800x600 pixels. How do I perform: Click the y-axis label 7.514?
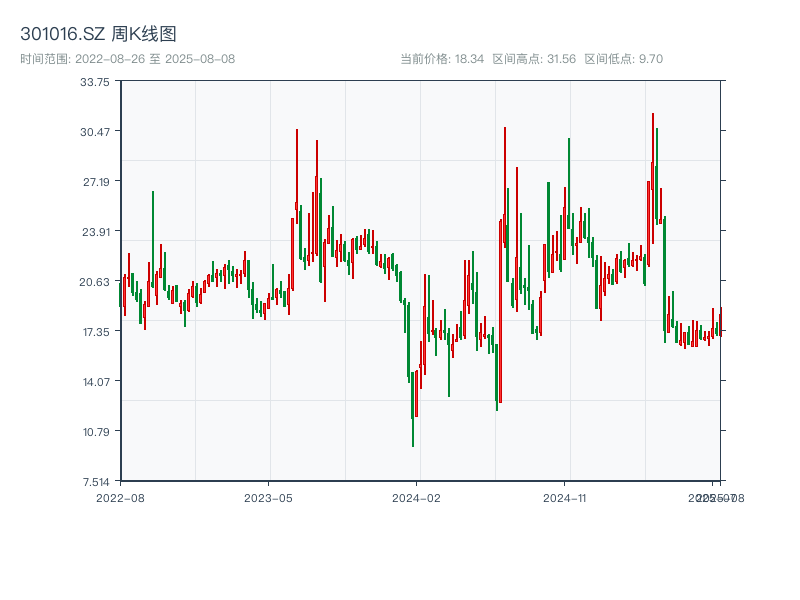[x=96, y=482]
